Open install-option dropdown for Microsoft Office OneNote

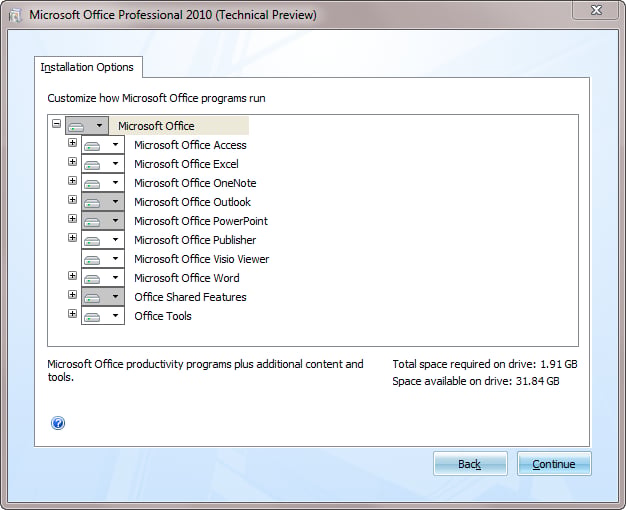103,183
